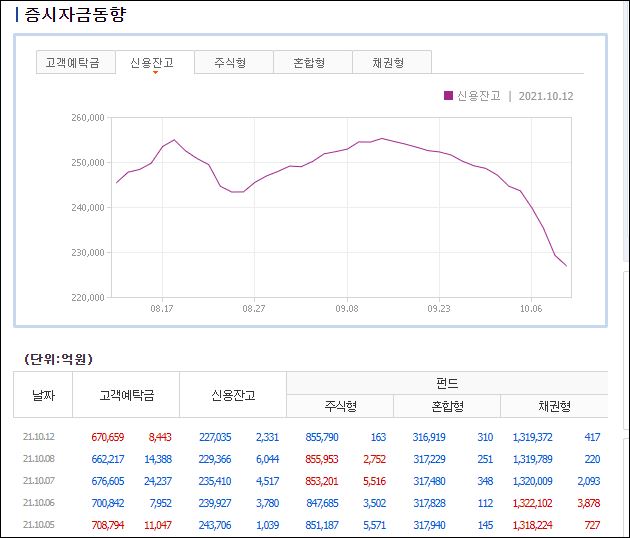Click the 220,000 y-axis label
Viewport: 630px width, 538px height.
point(88,298)
